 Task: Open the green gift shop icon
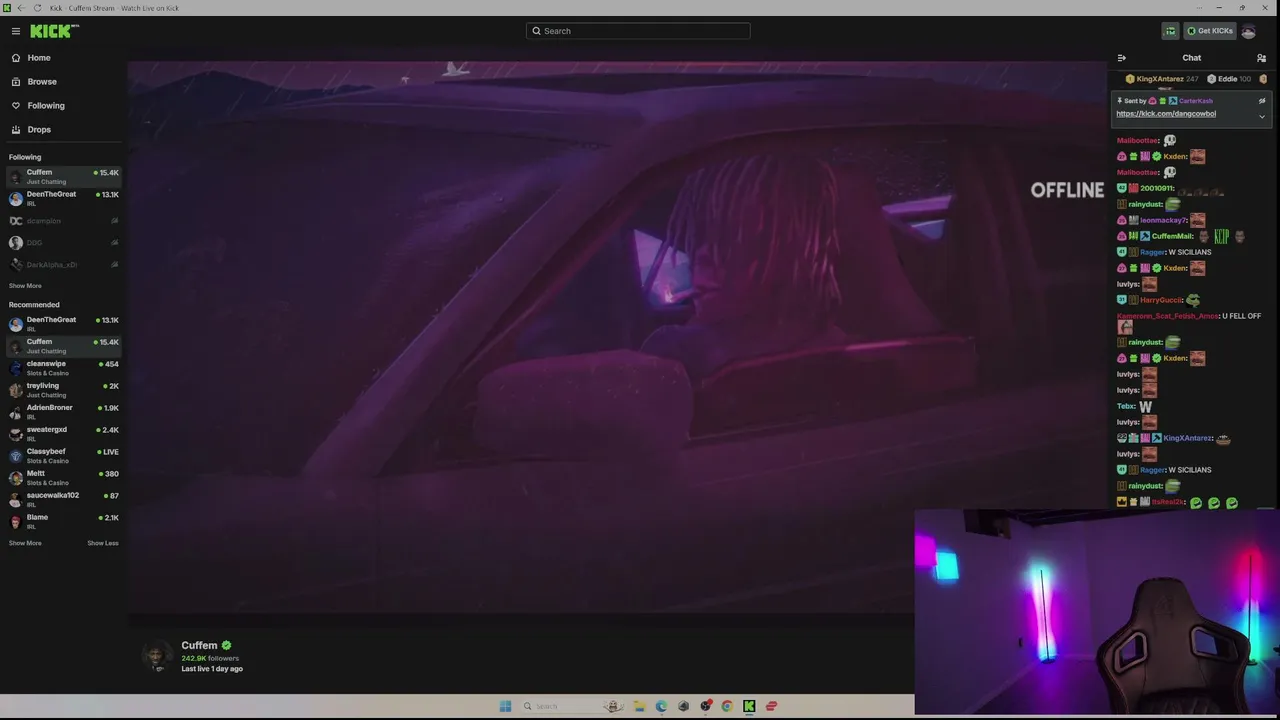1170,31
